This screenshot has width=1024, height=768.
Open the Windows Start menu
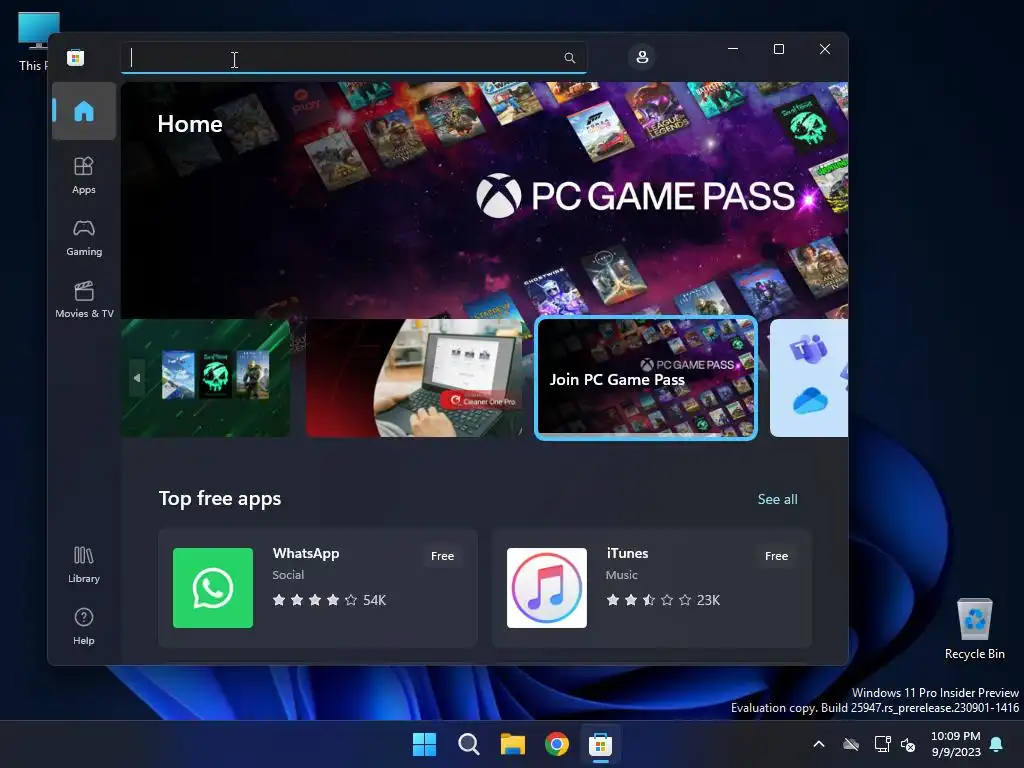(424, 744)
